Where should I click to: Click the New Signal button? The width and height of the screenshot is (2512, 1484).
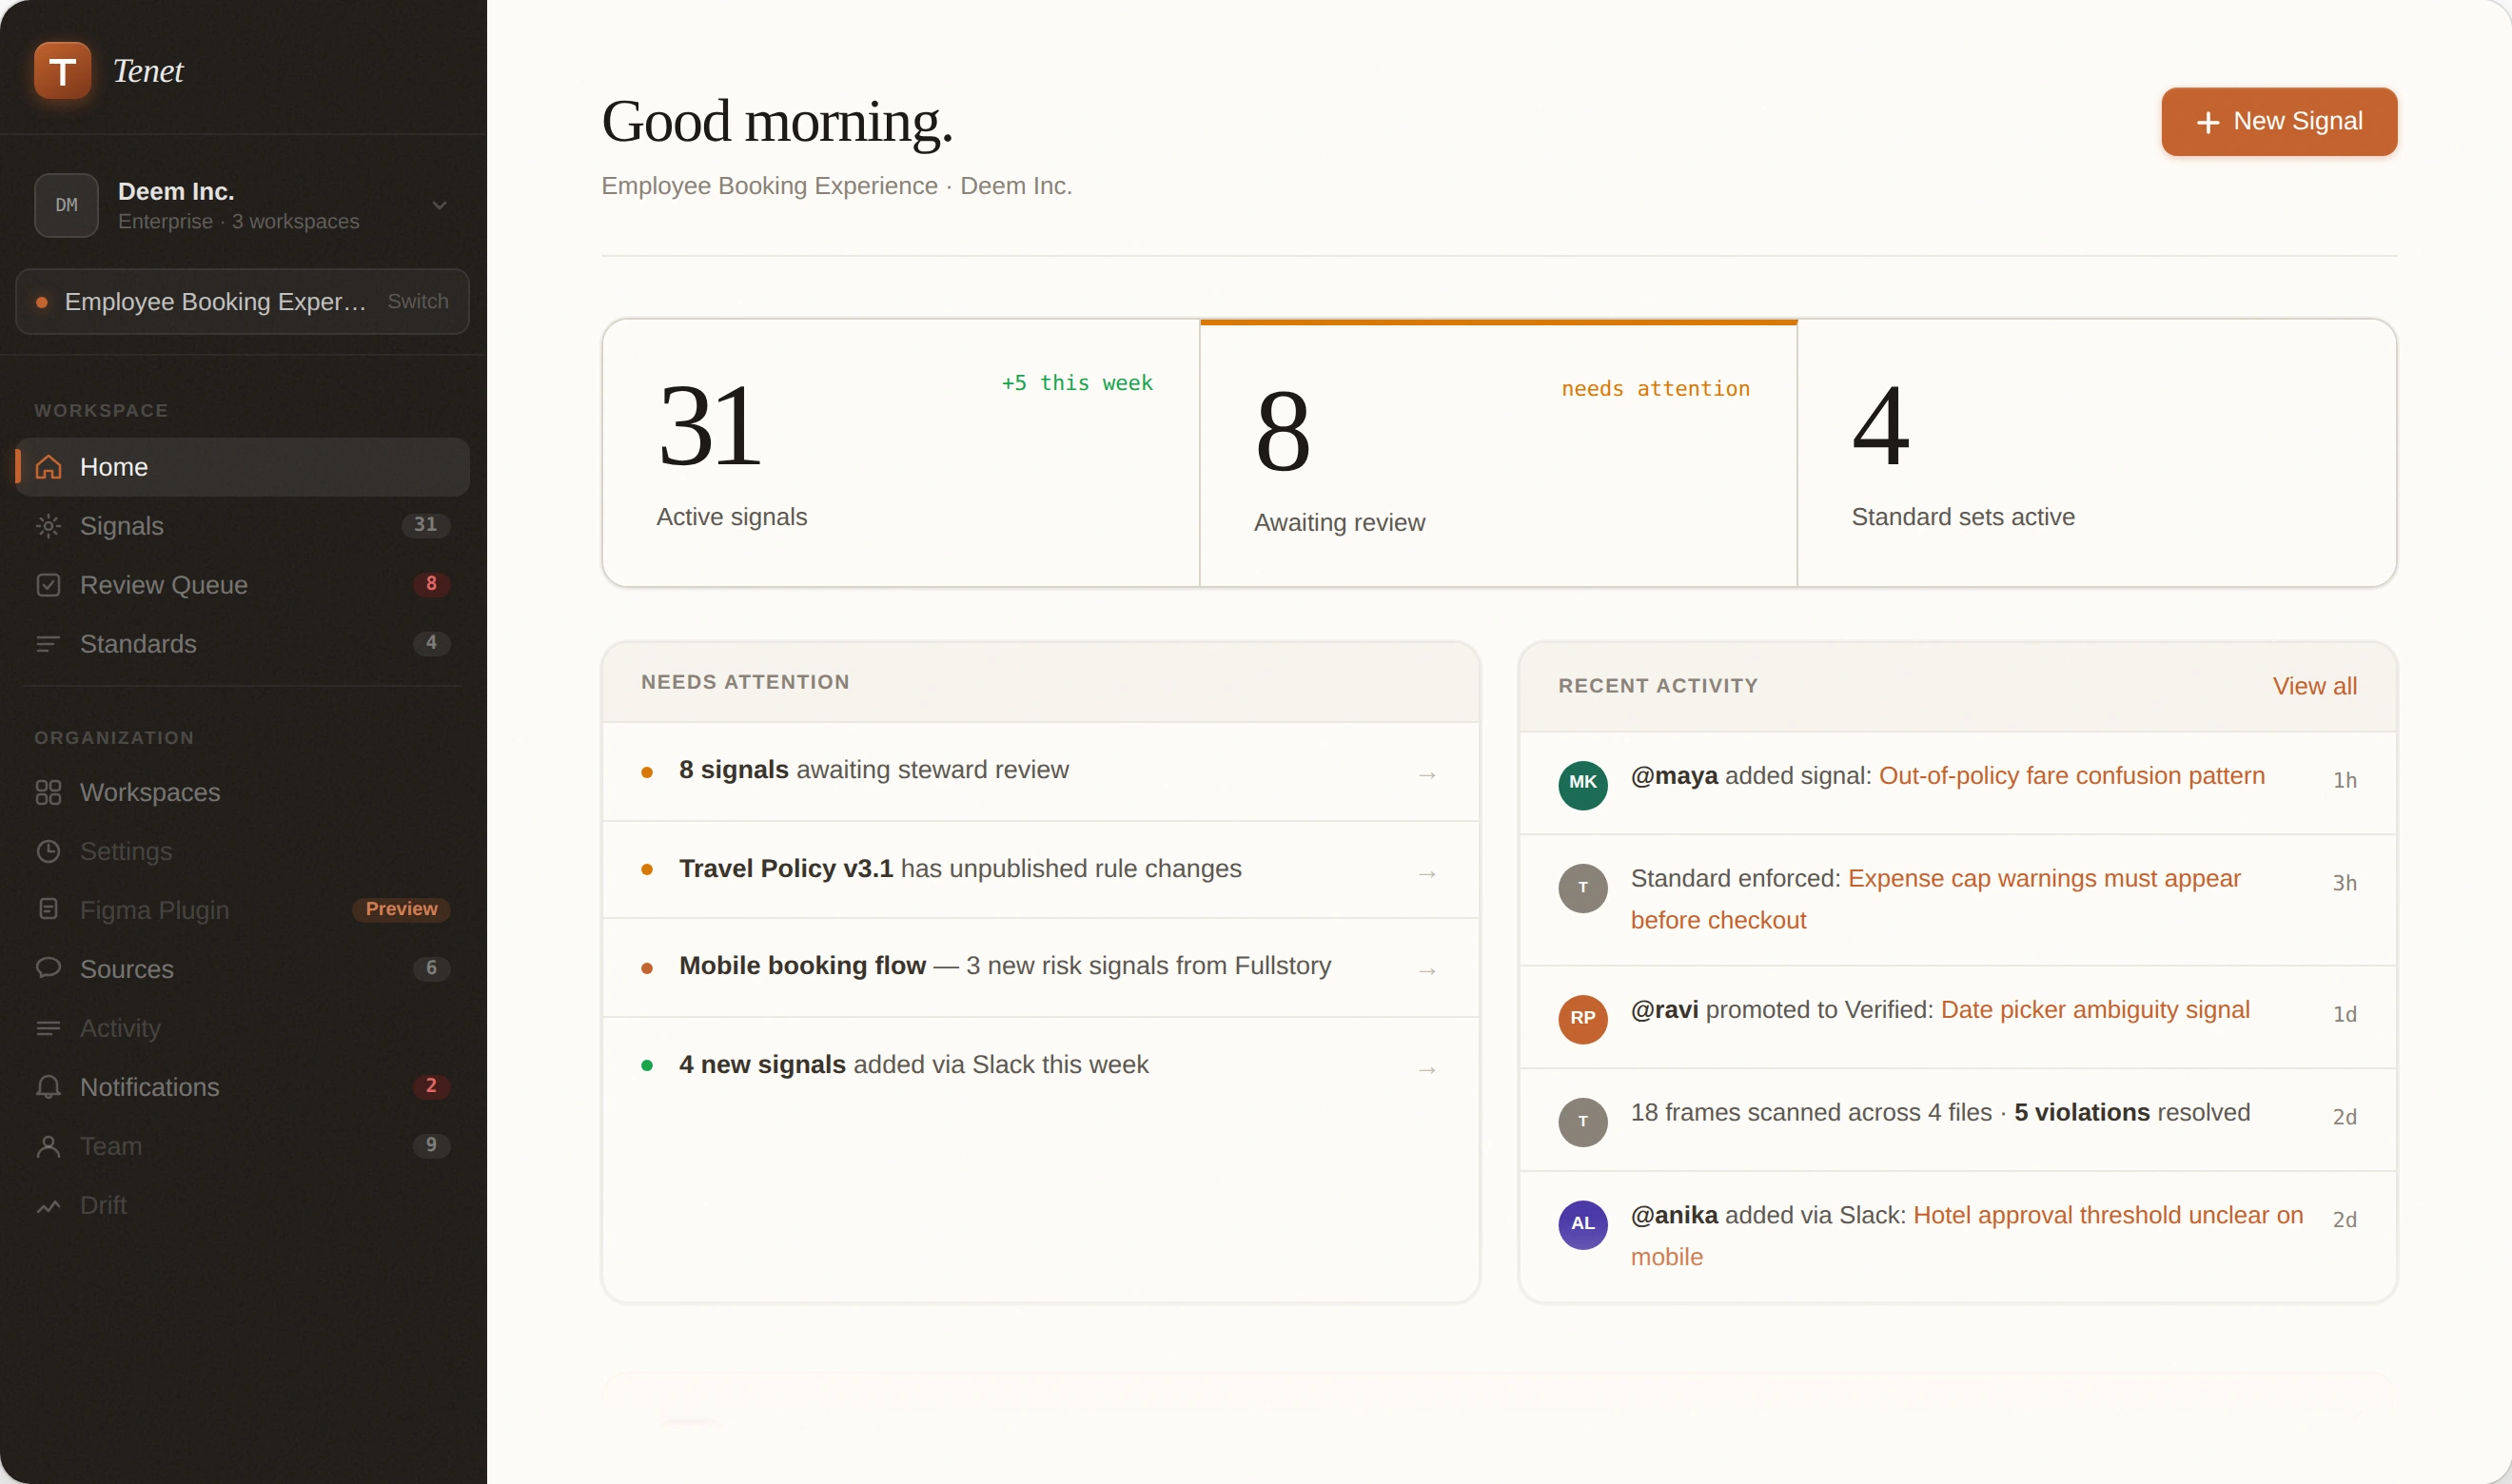pyautogui.click(x=2278, y=122)
